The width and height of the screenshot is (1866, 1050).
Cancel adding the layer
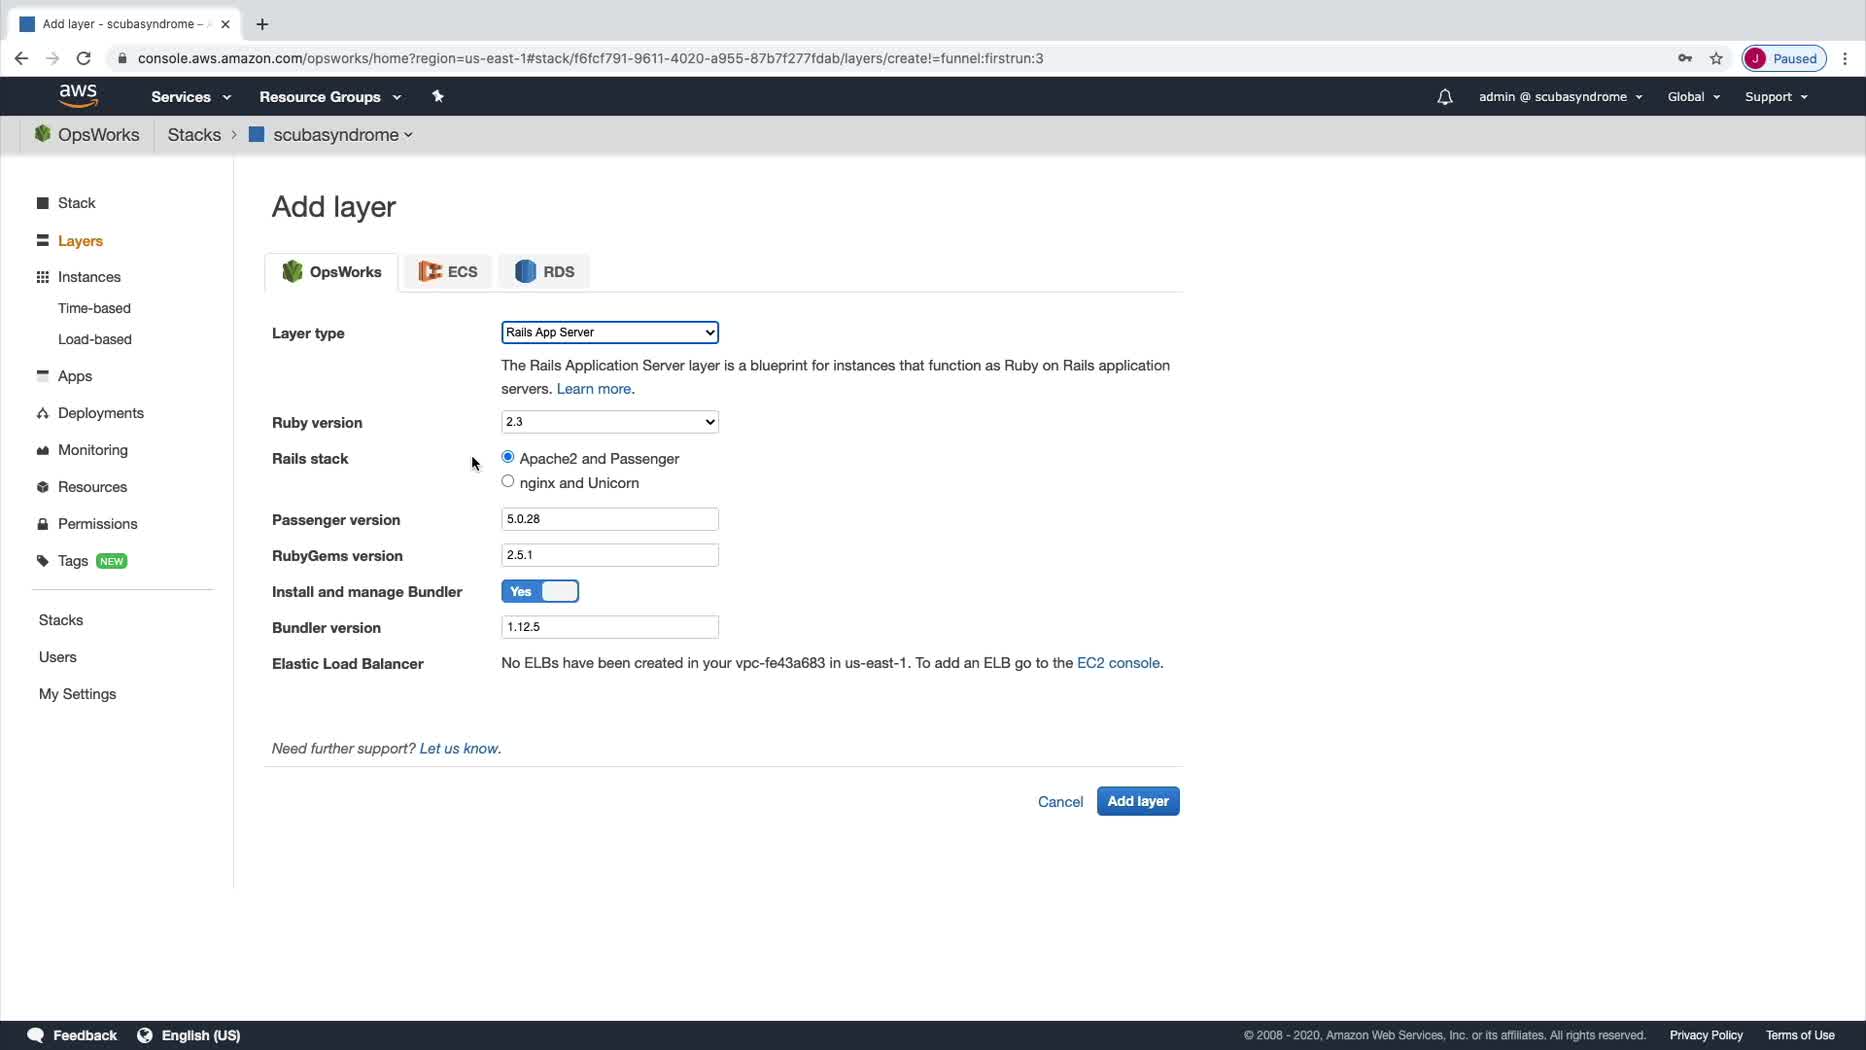[x=1060, y=802]
